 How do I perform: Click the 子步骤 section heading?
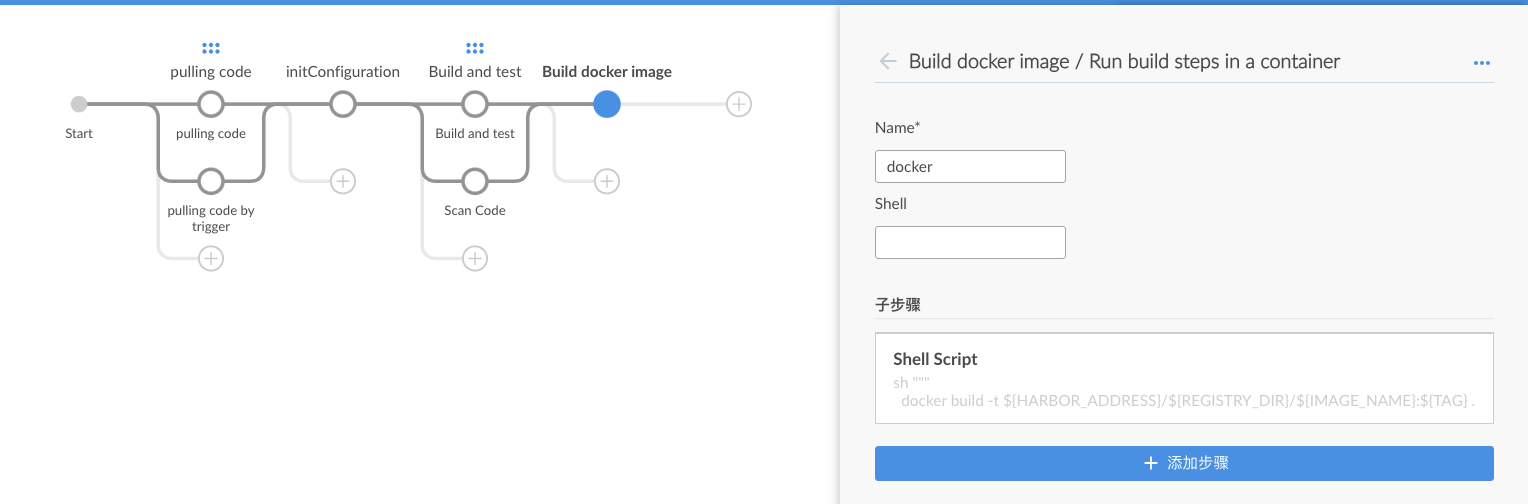tap(897, 305)
